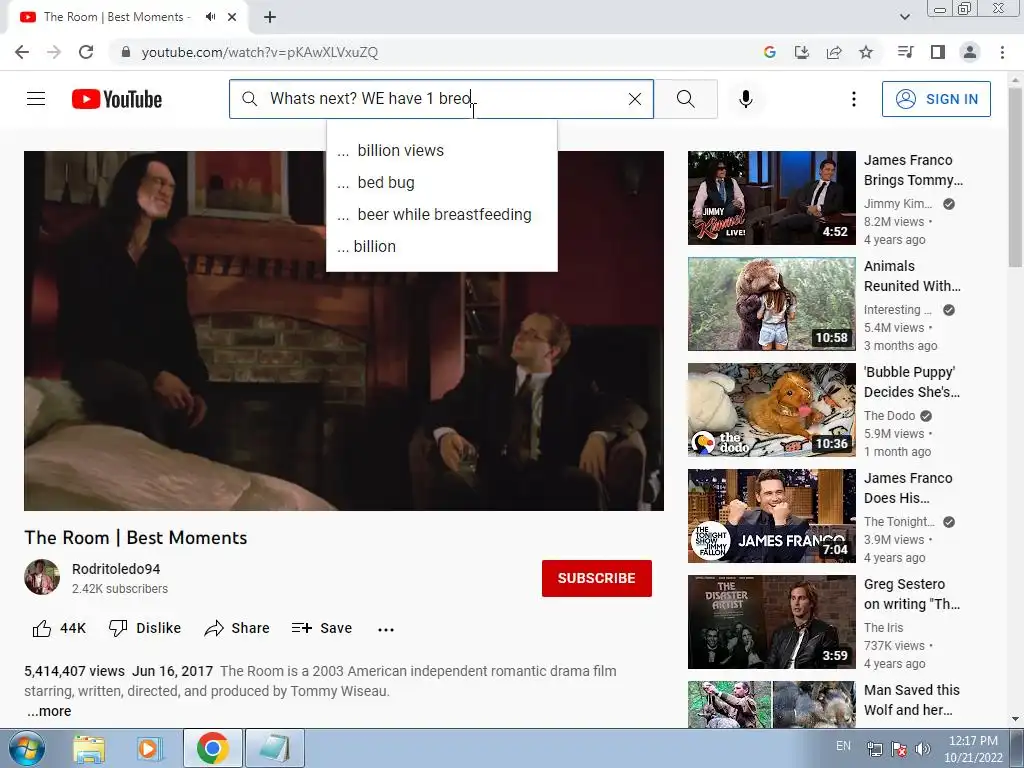Bookmark this page with the star icon
The image size is (1024, 768).
[x=866, y=52]
